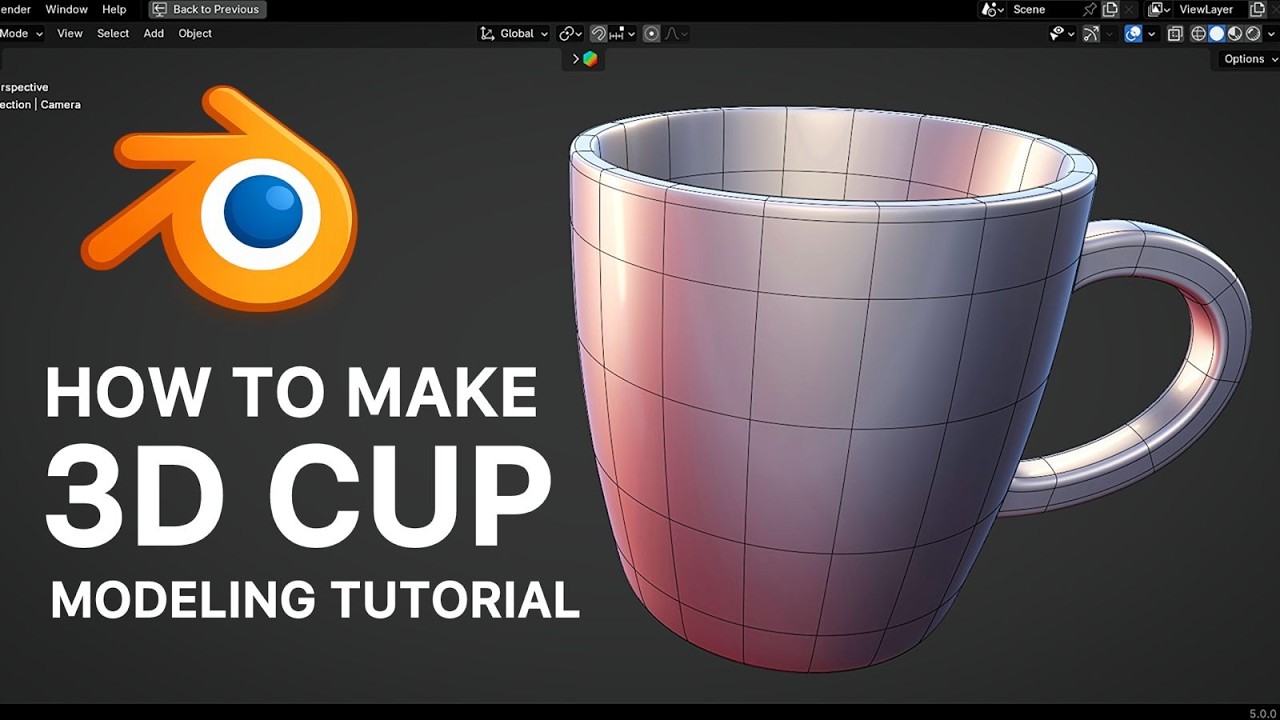
Task: Click the ViewLayer name field
Action: pyautogui.click(x=1210, y=9)
